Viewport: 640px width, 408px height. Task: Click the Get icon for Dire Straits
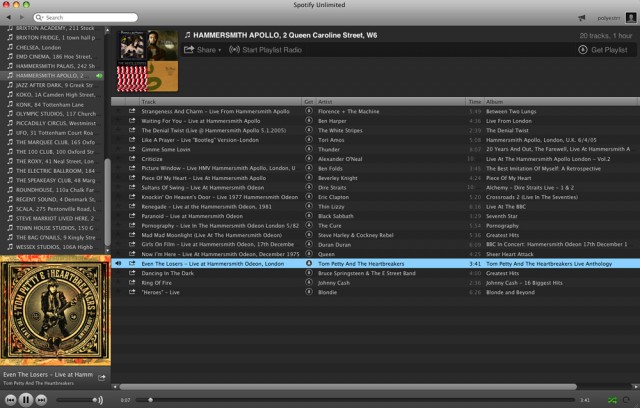tap(309, 187)
